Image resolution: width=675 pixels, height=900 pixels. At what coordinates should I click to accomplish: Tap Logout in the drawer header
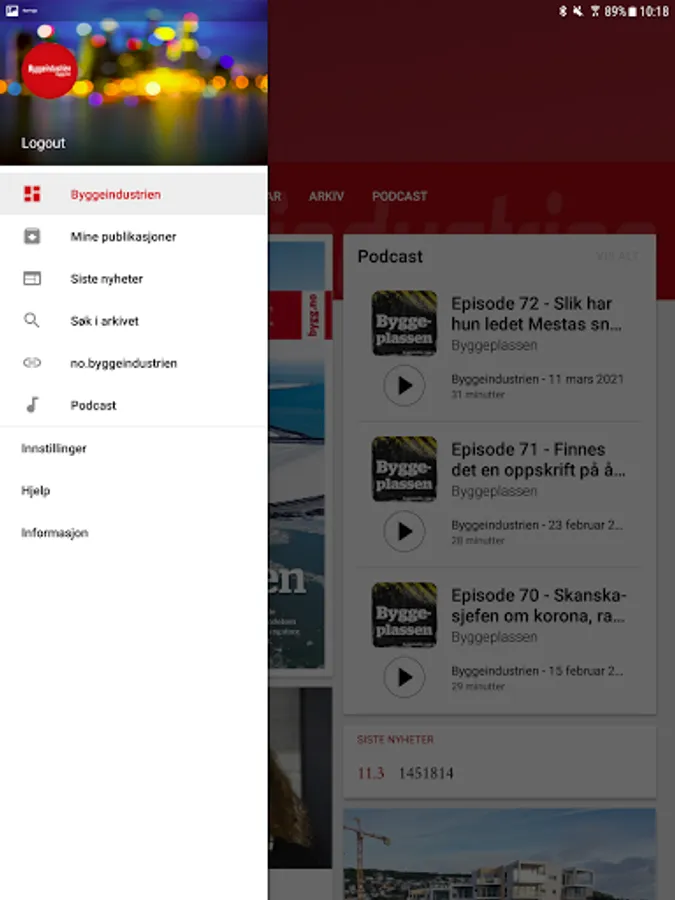click(43, 143)
